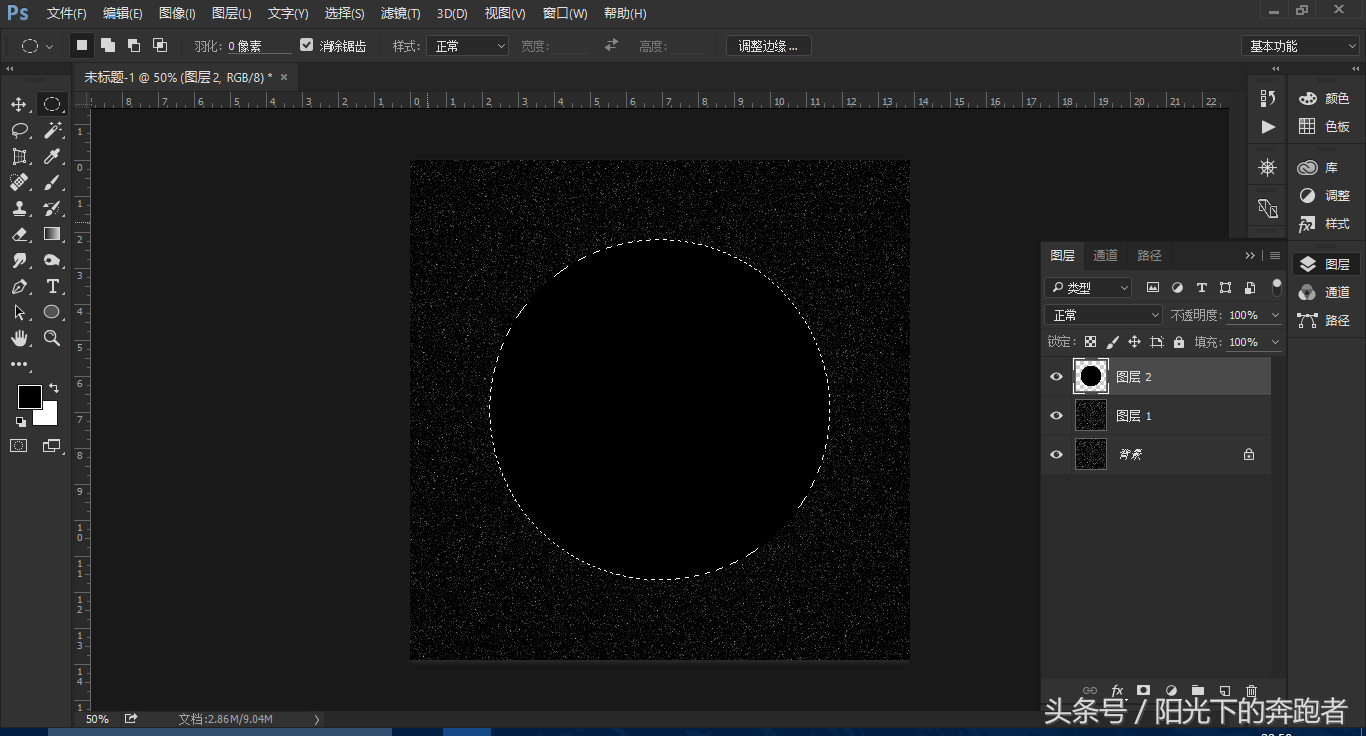This screenshot has height=736, width=1366.
Task: Open the 图层(L) menu
Action: (x=232, y=14)
